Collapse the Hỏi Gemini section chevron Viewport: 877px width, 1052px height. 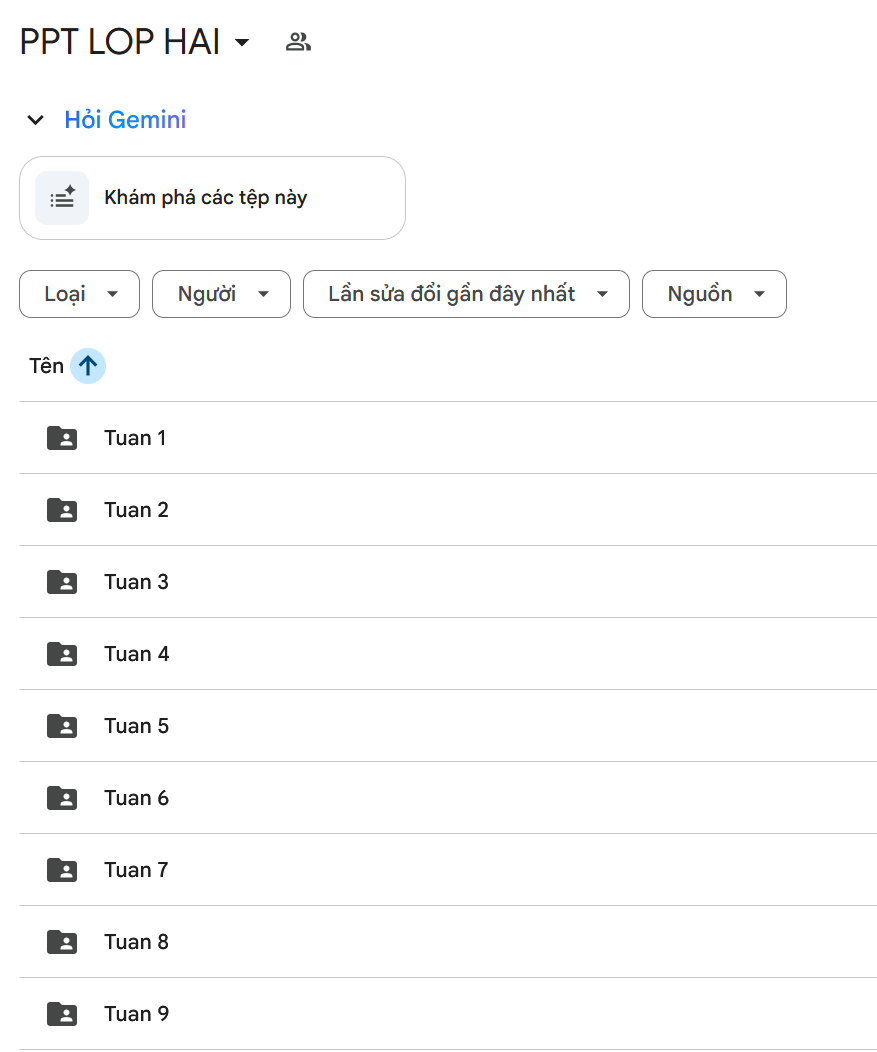pos(36,120)
